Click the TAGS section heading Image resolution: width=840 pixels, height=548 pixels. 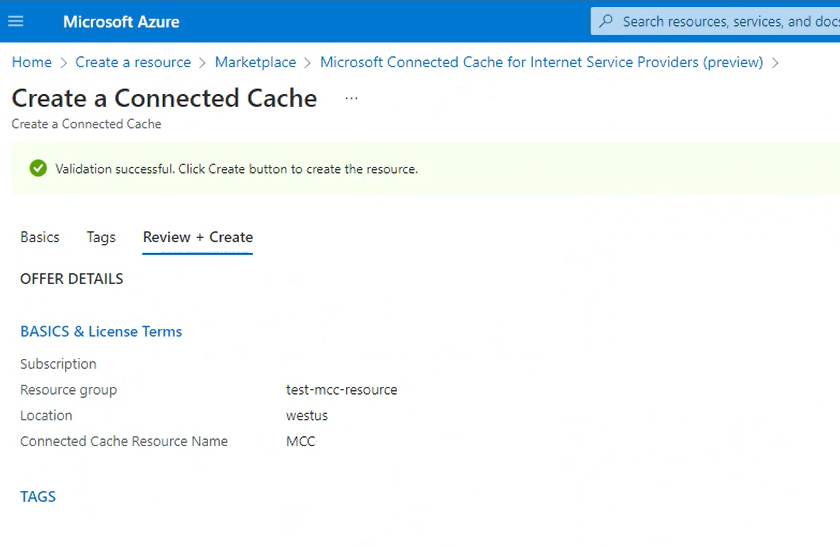point(38,496)
